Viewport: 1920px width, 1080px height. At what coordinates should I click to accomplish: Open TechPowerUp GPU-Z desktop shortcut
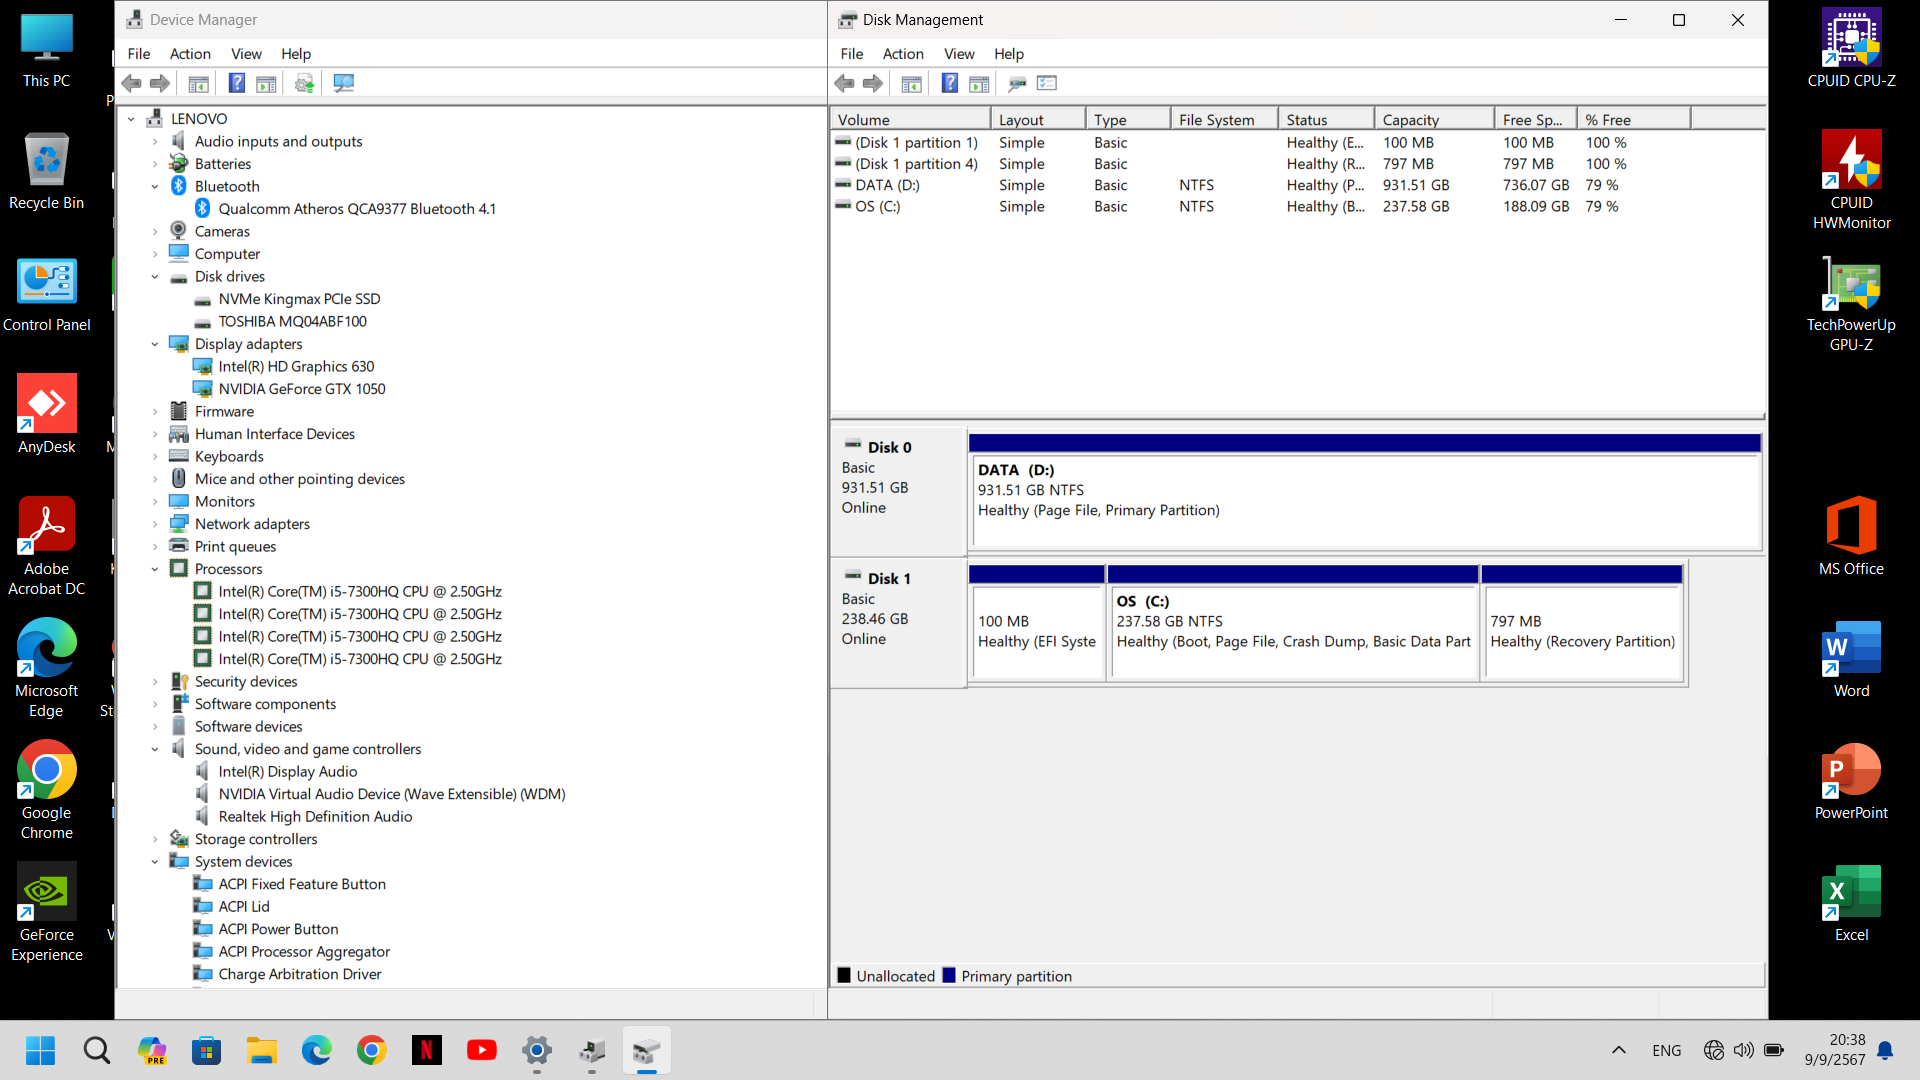pos(1851,303)
